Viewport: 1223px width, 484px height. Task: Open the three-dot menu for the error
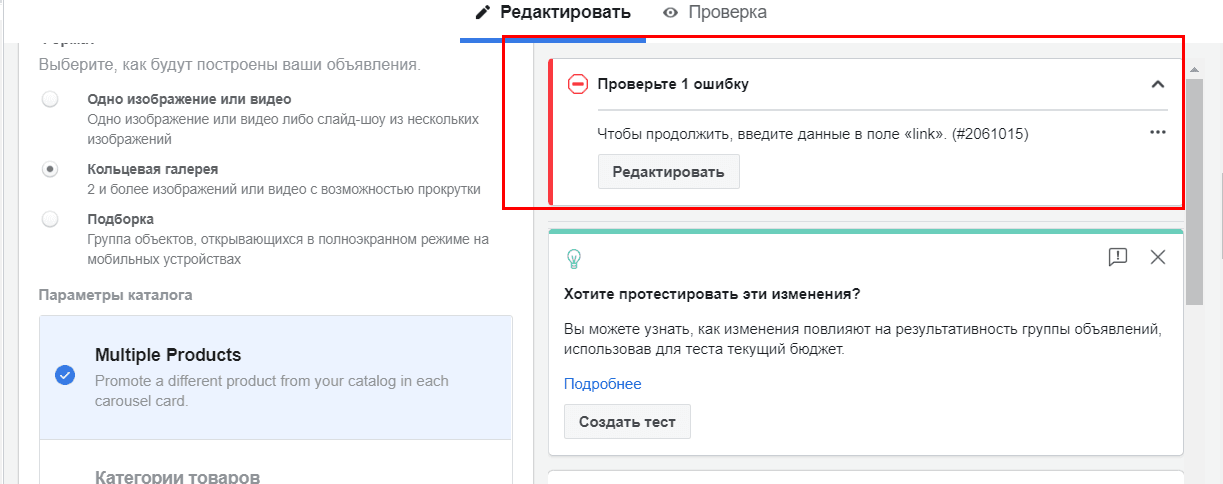[1158, 132]
